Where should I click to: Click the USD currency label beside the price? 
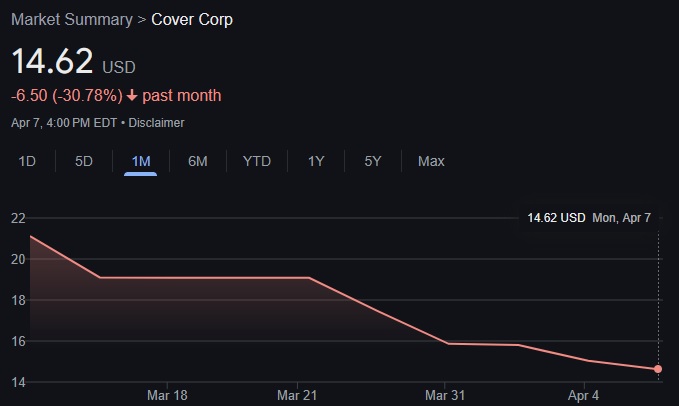coord(119,68)
